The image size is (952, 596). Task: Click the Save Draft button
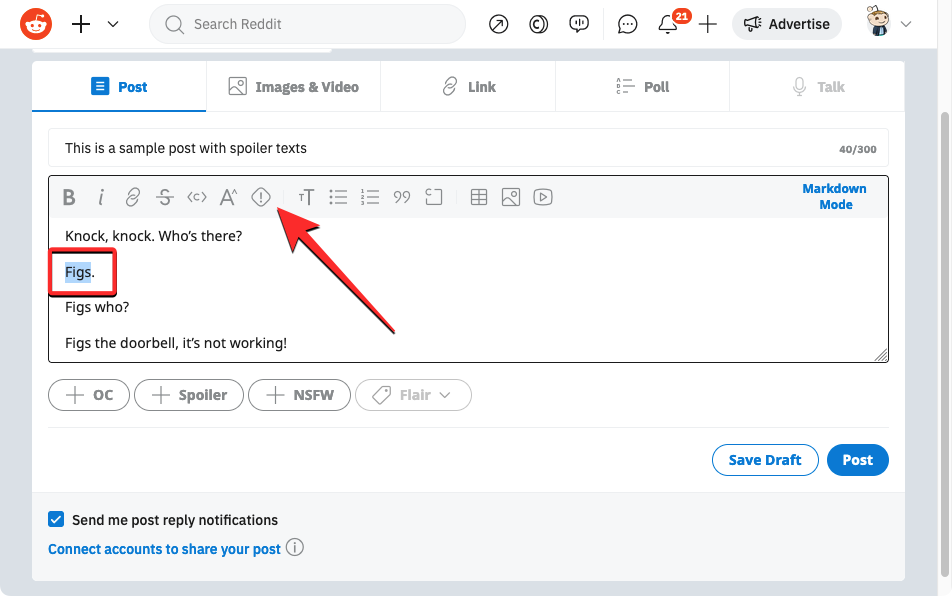(764, 460)
